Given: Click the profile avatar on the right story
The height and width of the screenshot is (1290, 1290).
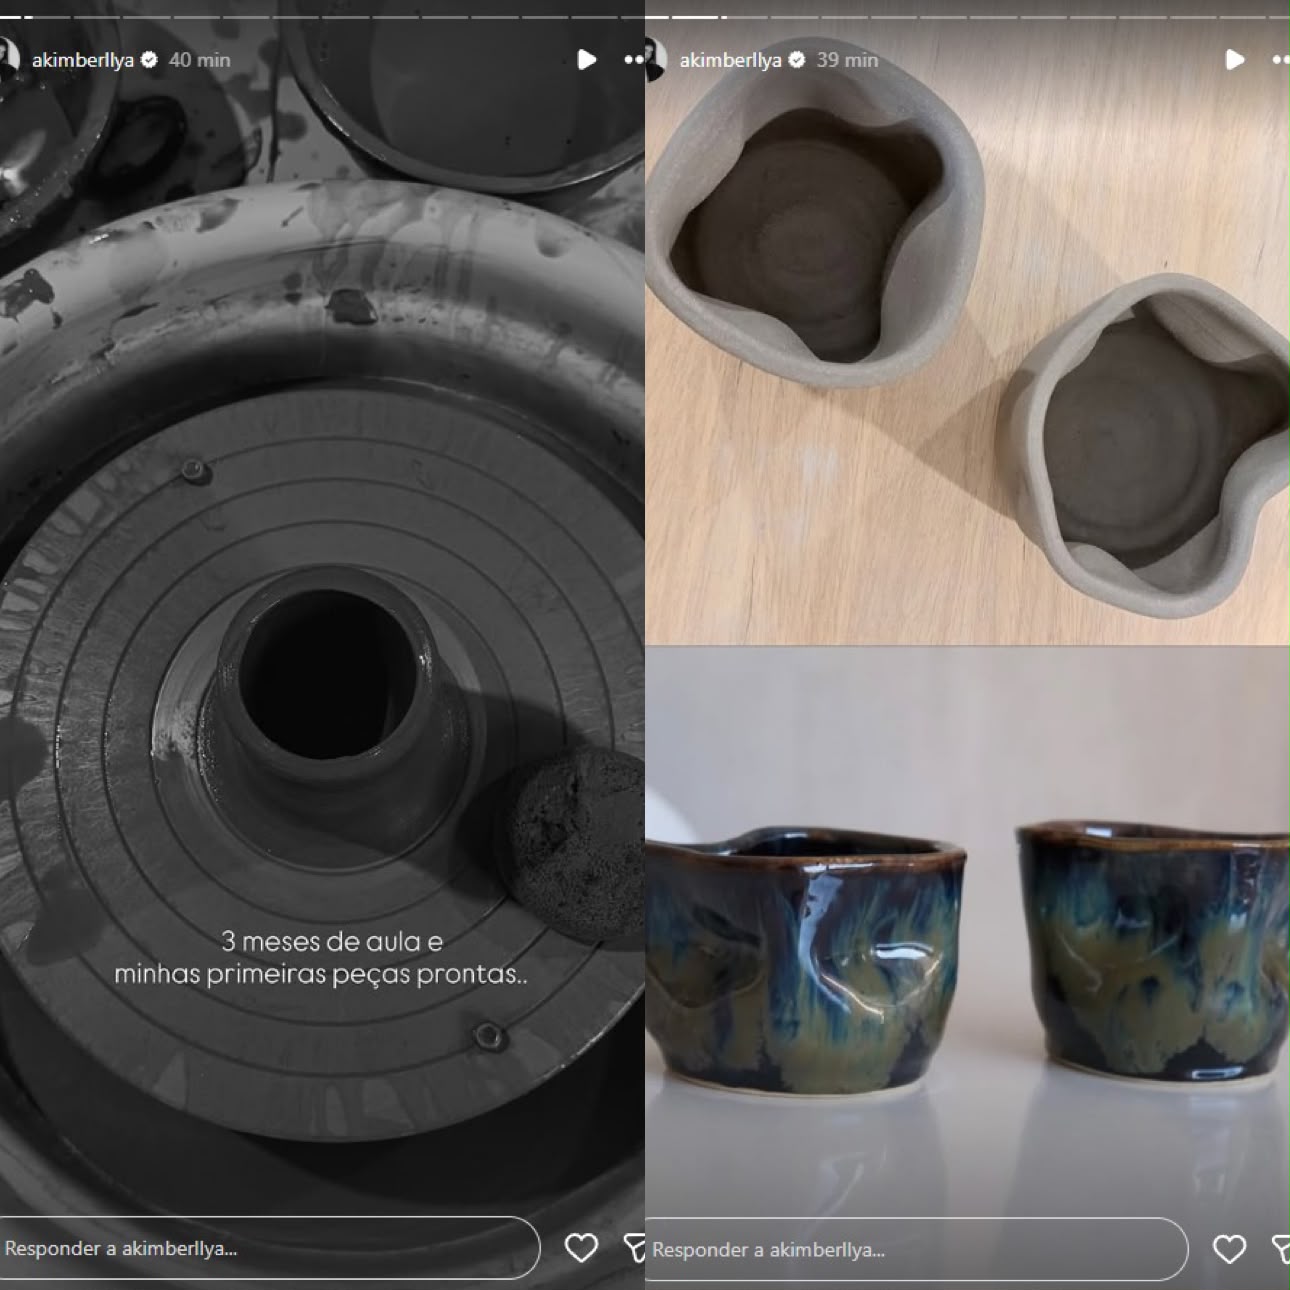Looking at the screenshot, I should [656, 58].
